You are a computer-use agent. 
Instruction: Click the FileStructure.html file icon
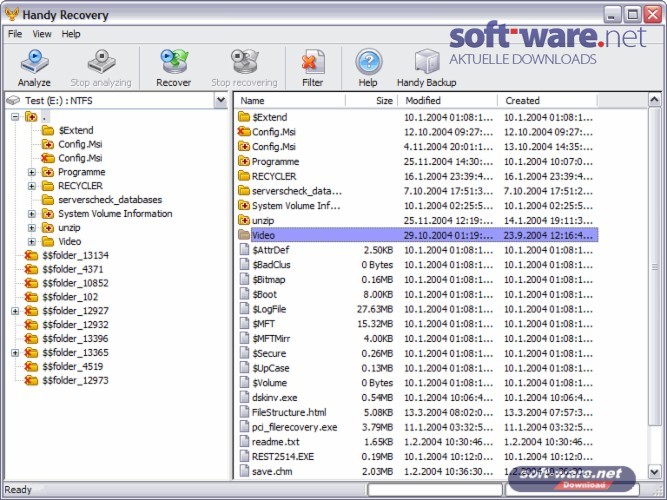244,412
